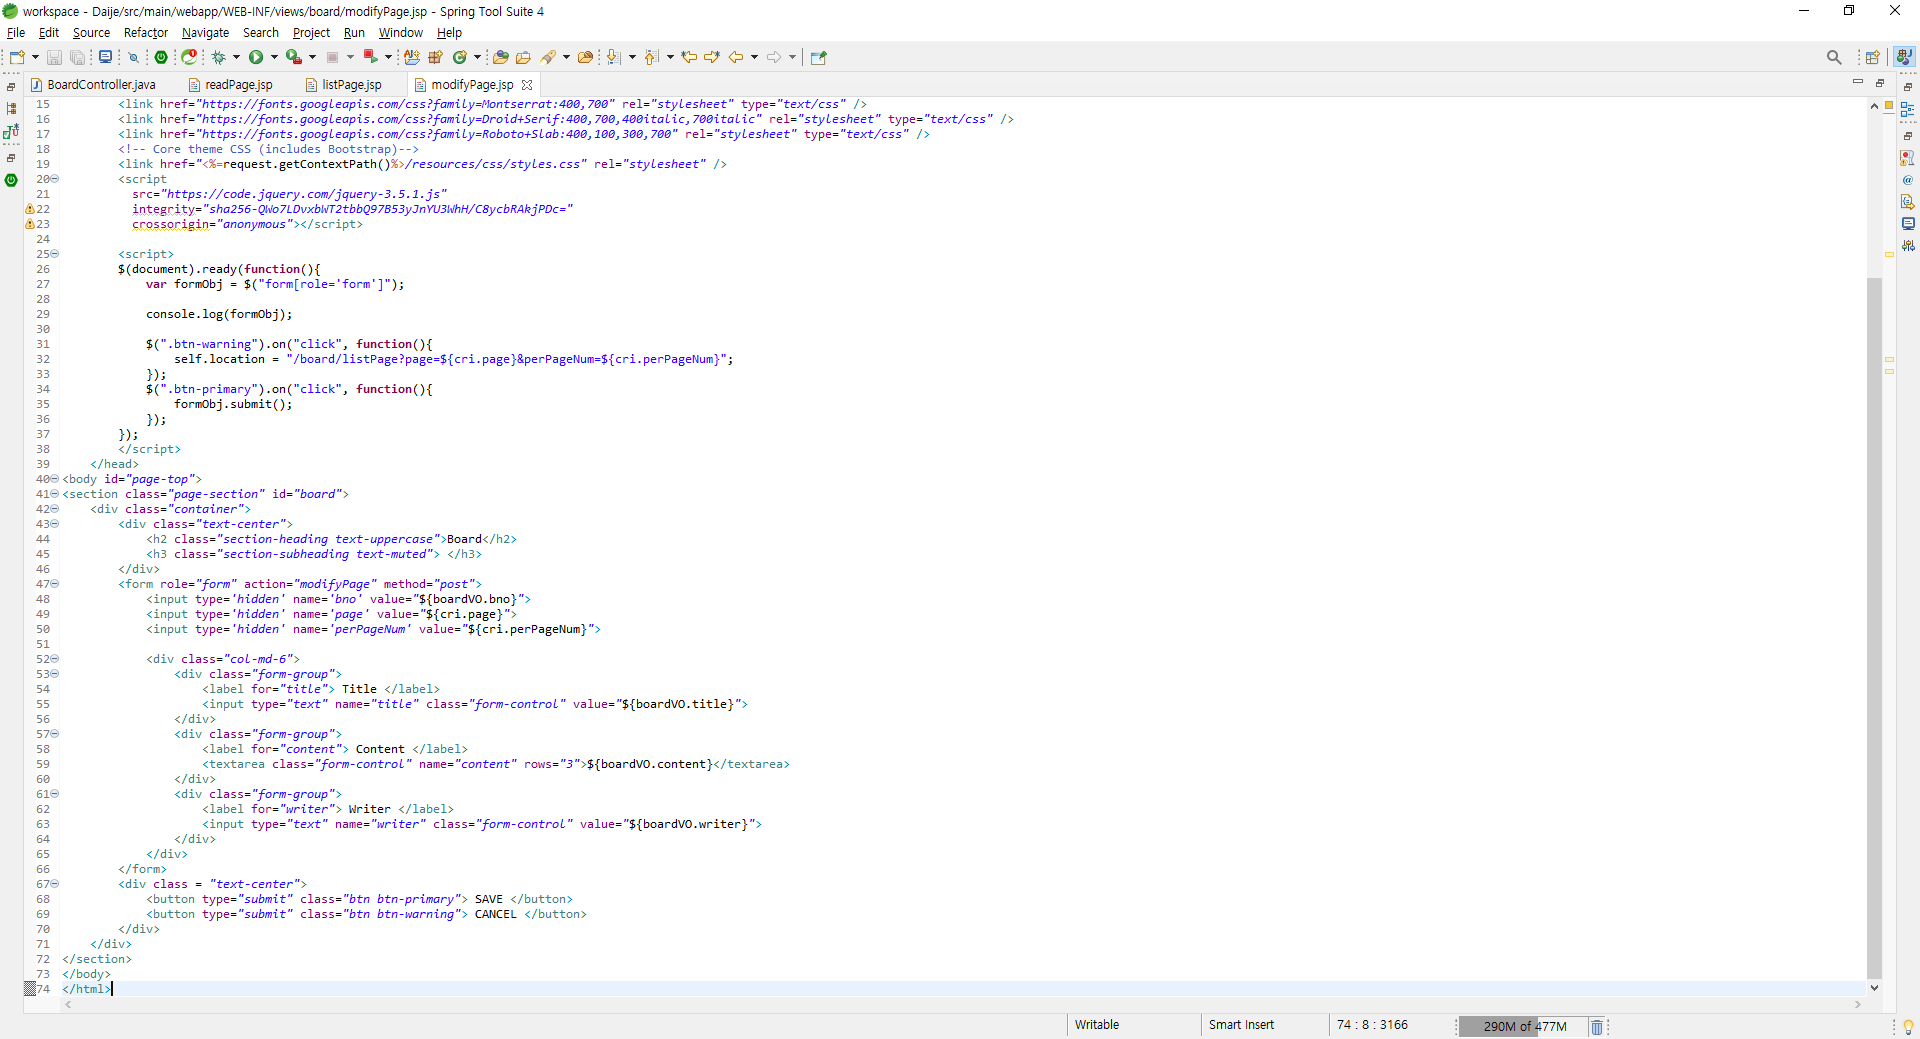Click the horizontal scrollbar right arrow
The width and height of the screenshot is (1920, 1039).
point(1858,1005)
